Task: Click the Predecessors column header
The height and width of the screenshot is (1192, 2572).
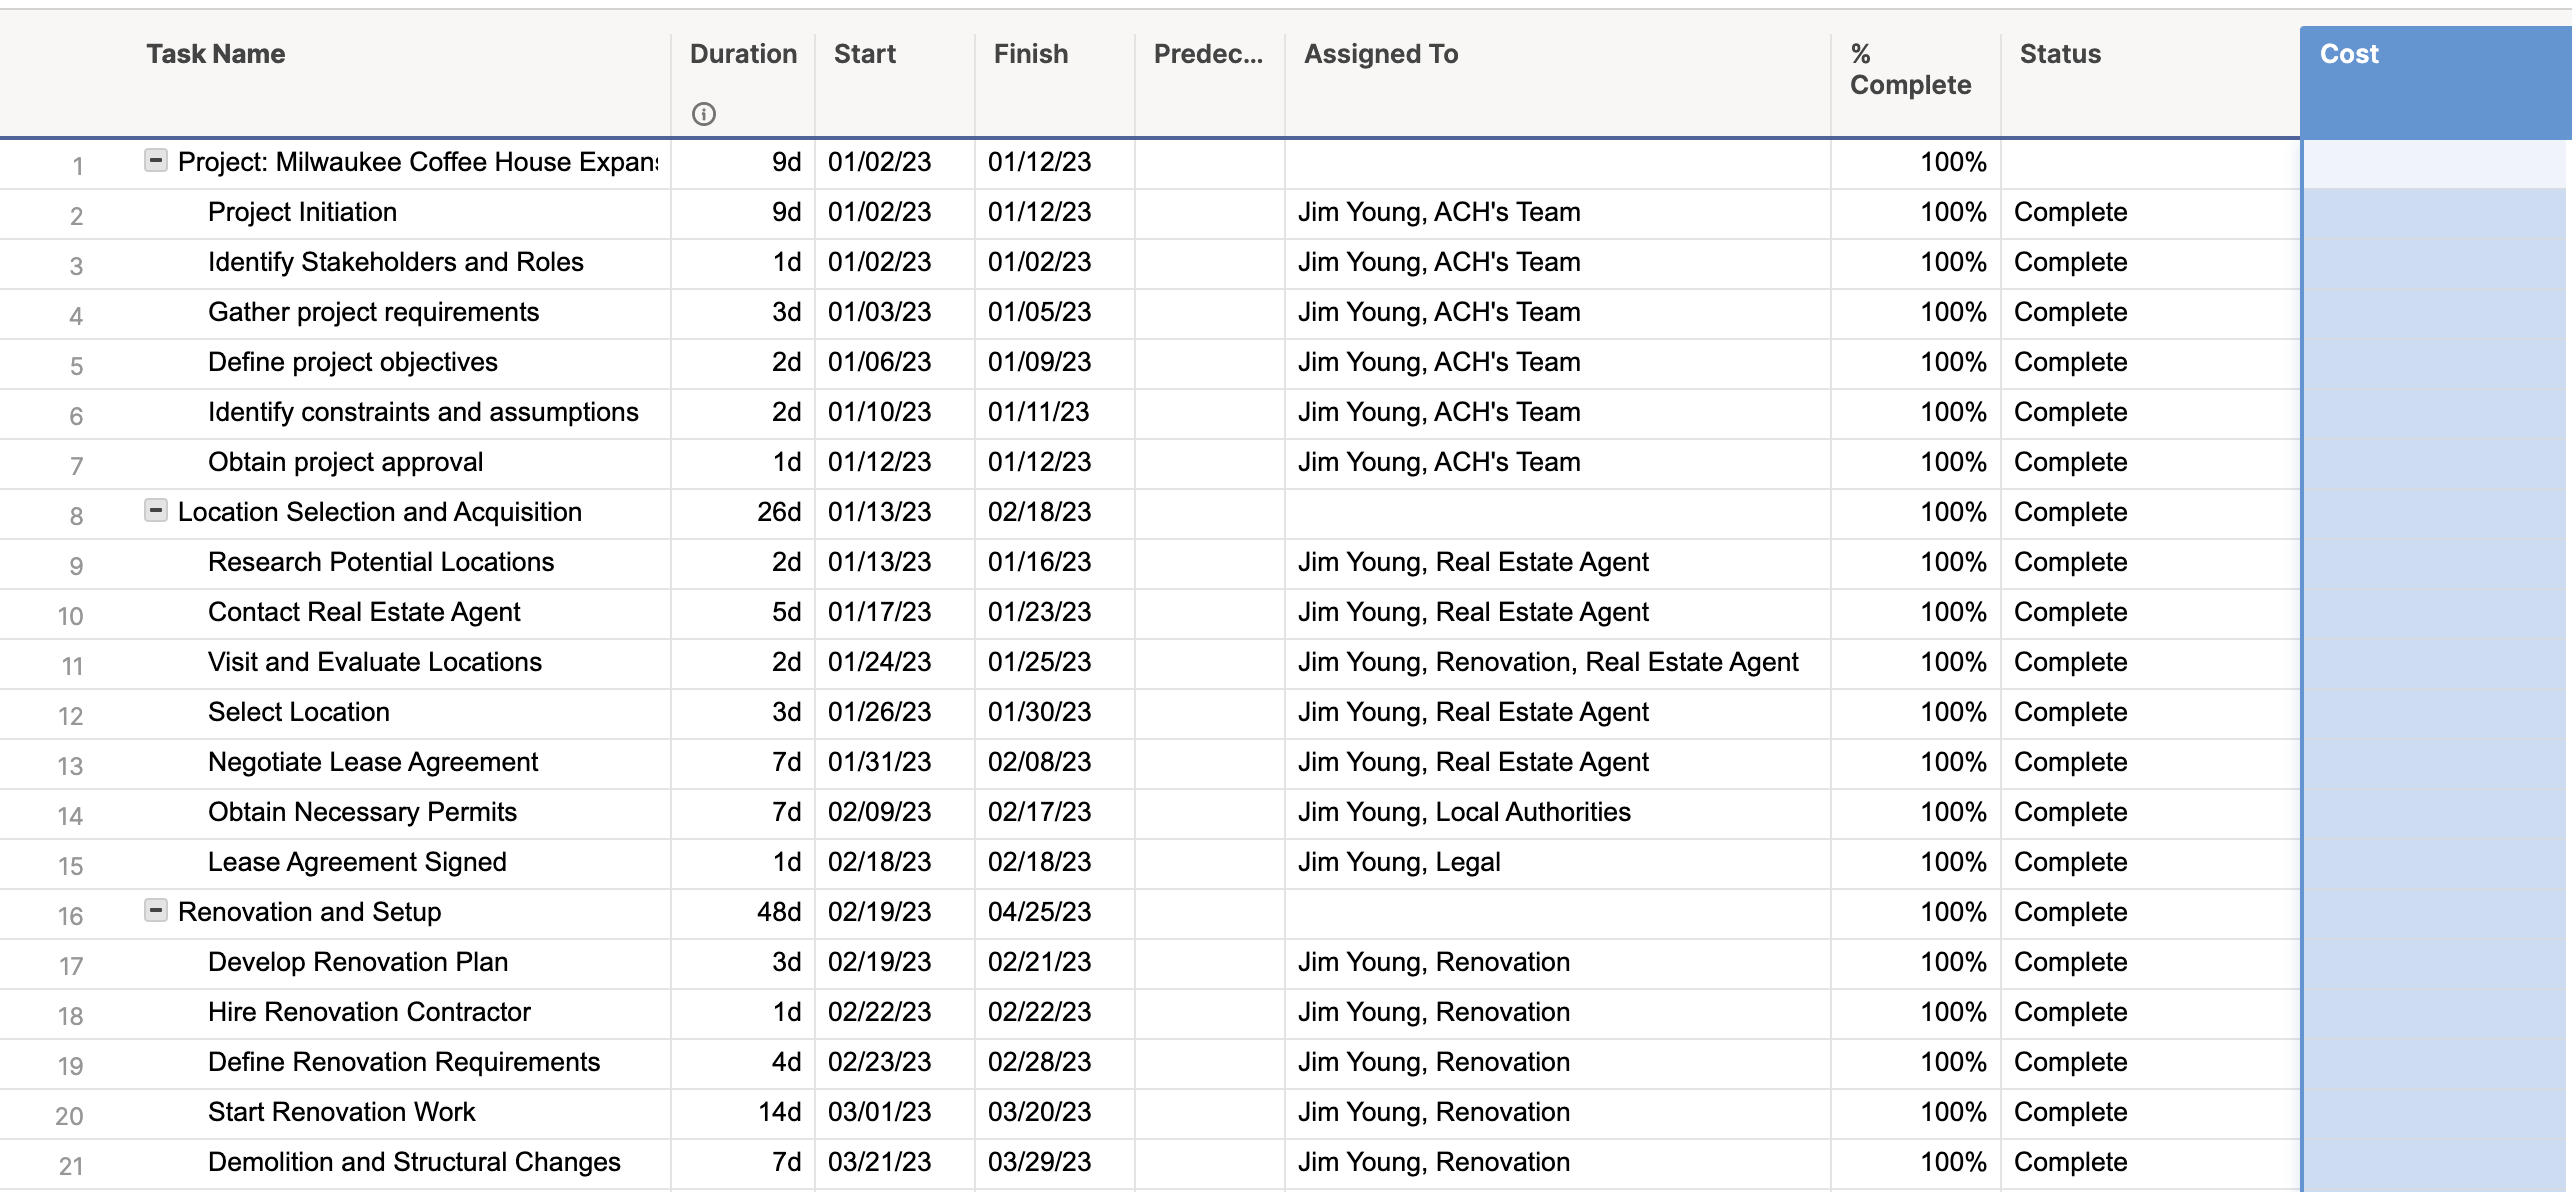Action: pyautogui.click(x=1208, y=54)
